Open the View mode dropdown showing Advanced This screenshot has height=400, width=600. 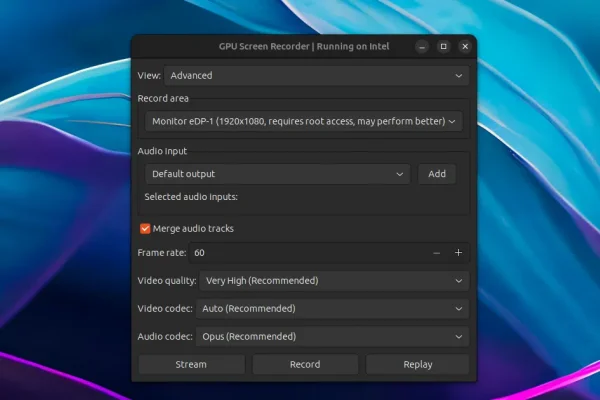pos(316,75)
